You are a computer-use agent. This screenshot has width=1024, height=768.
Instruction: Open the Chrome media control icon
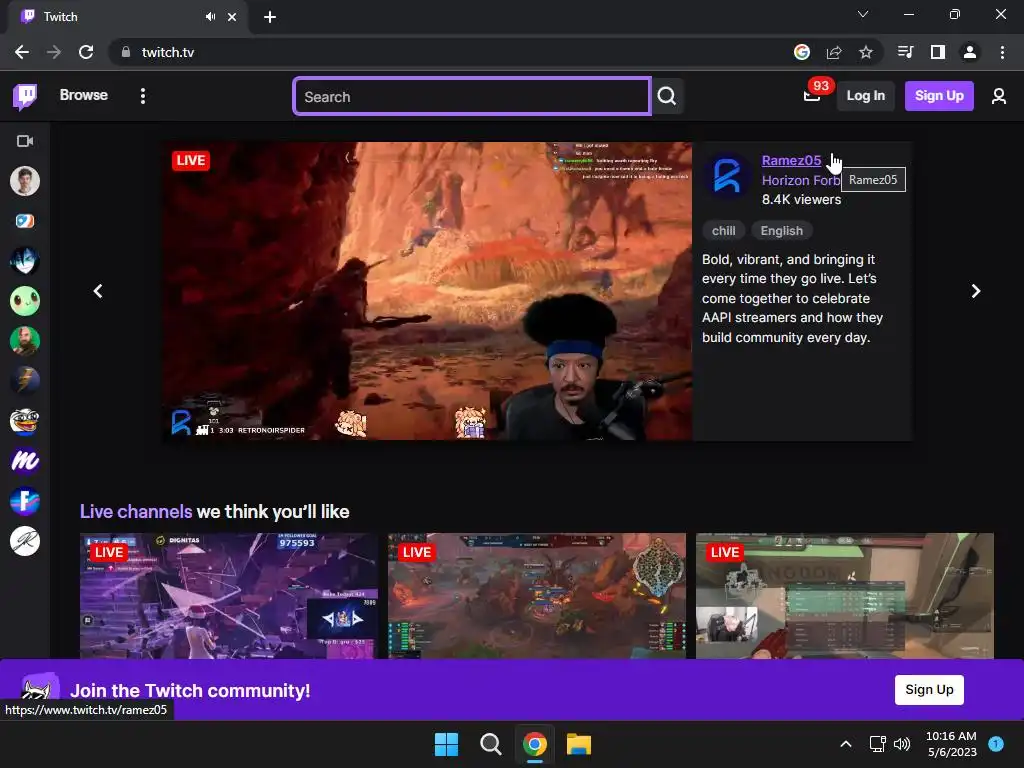point(905,52)
